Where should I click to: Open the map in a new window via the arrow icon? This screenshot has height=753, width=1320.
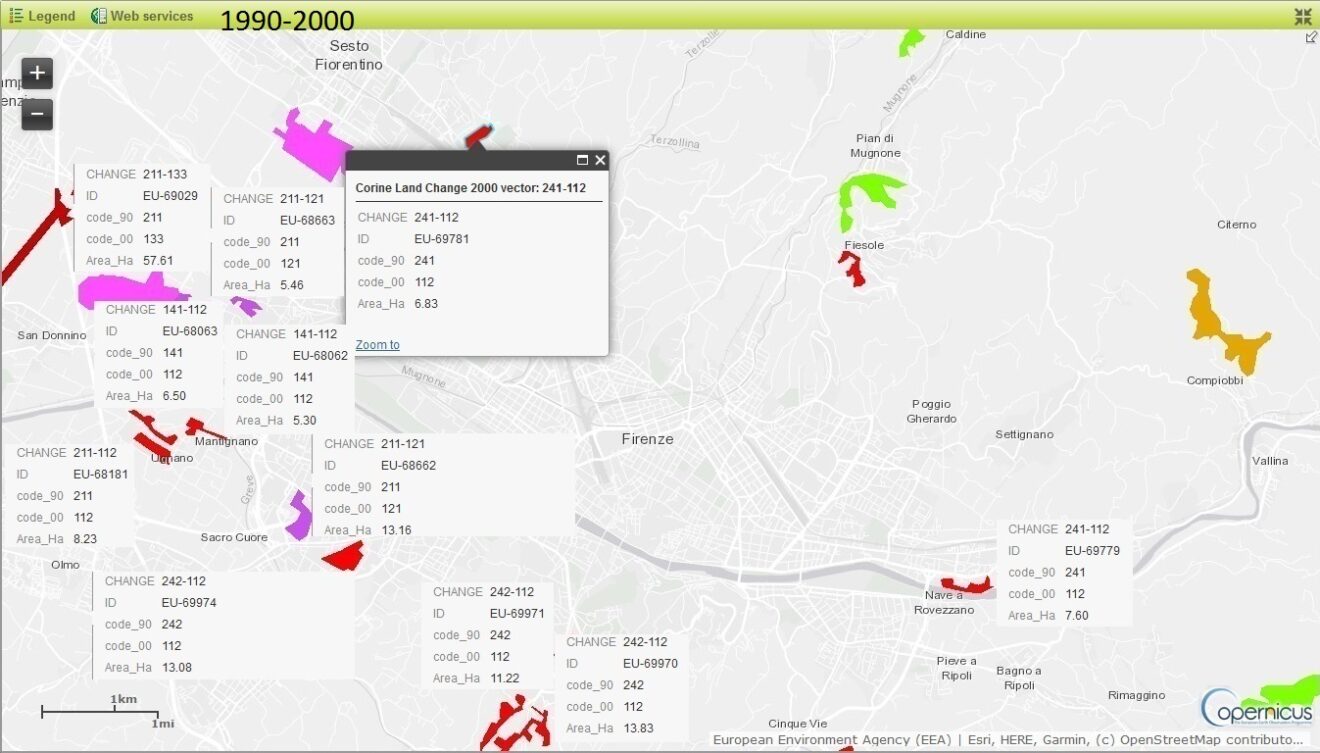[1311, 38]
